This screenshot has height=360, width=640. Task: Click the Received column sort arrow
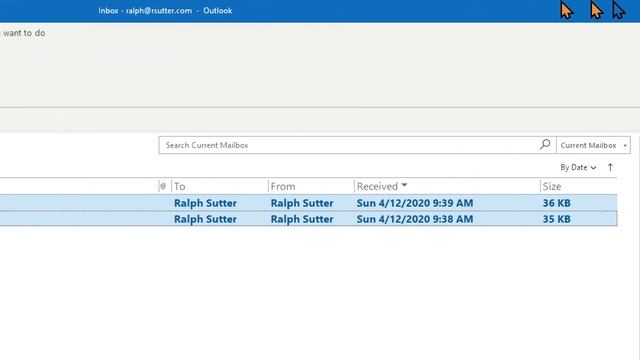(x=404, y=185)
